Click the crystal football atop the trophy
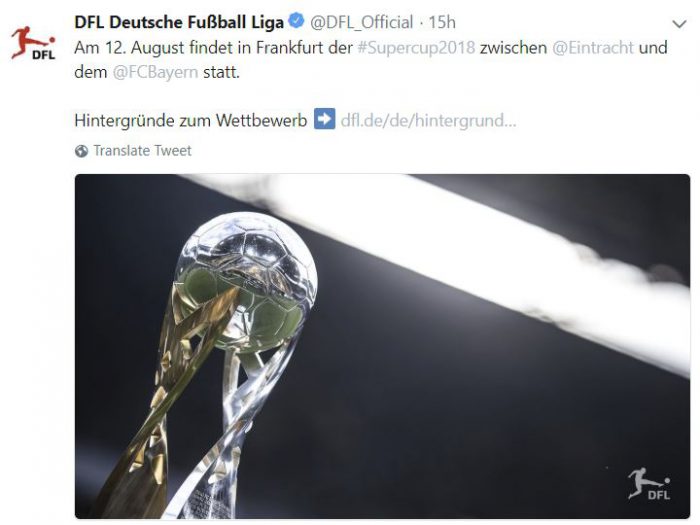Image resolution: width=700 pixels, height=525 pixels. coord(246,281)
